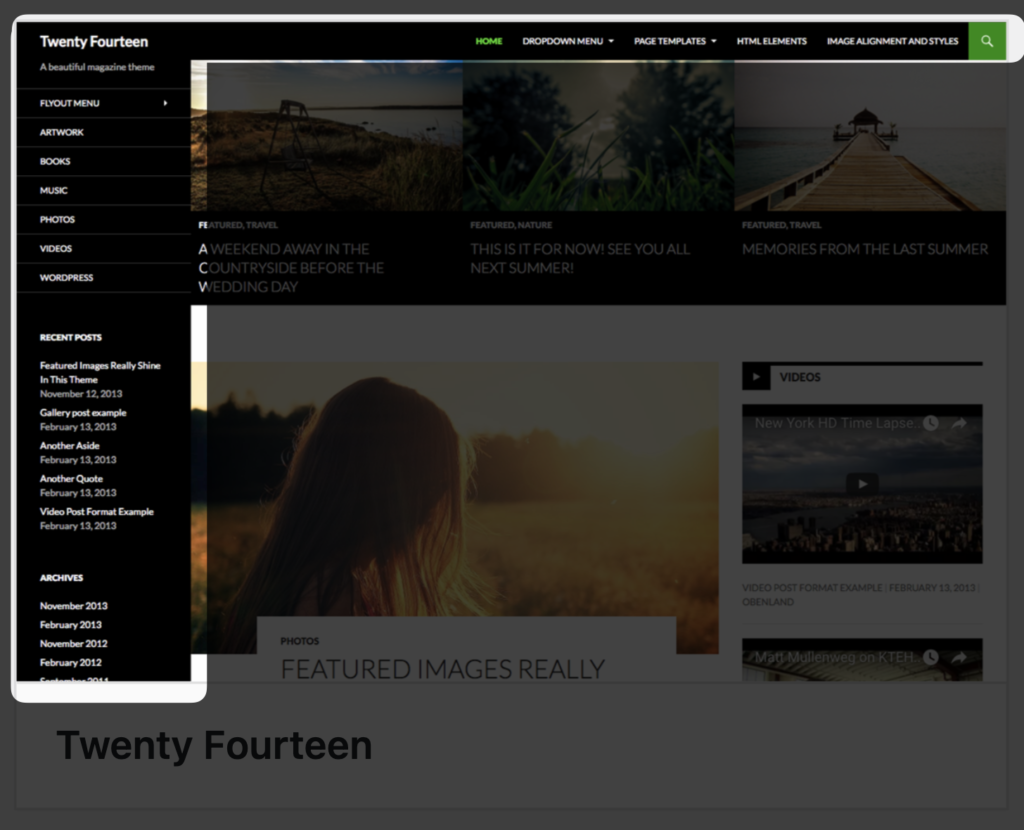The image size is (1024, 830).
Task: Click the grass and trees featured thumbnail
Action: [x=598, y=136]
